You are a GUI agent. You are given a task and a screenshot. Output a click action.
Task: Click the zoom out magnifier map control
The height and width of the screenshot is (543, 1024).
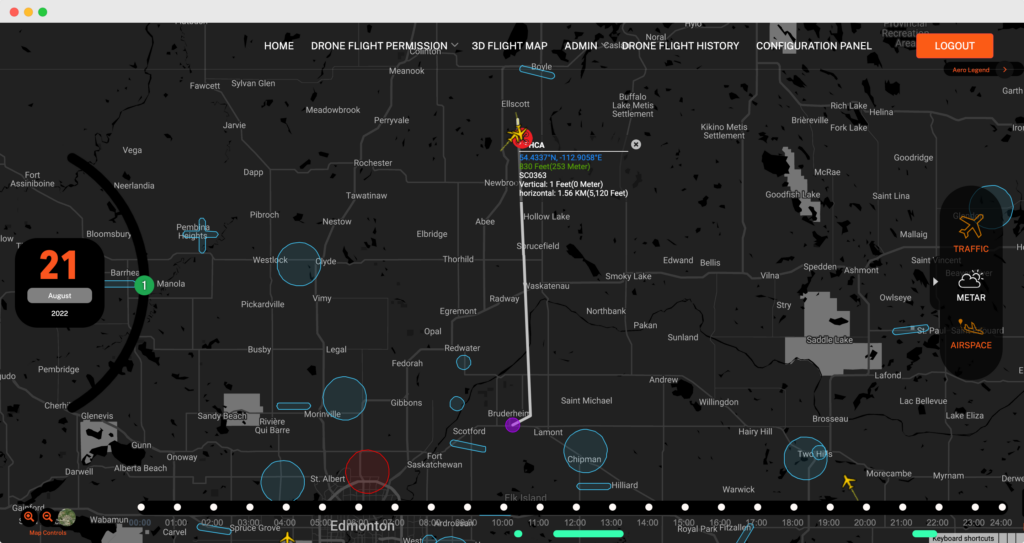pyautogui.click(x=47, y=518)
